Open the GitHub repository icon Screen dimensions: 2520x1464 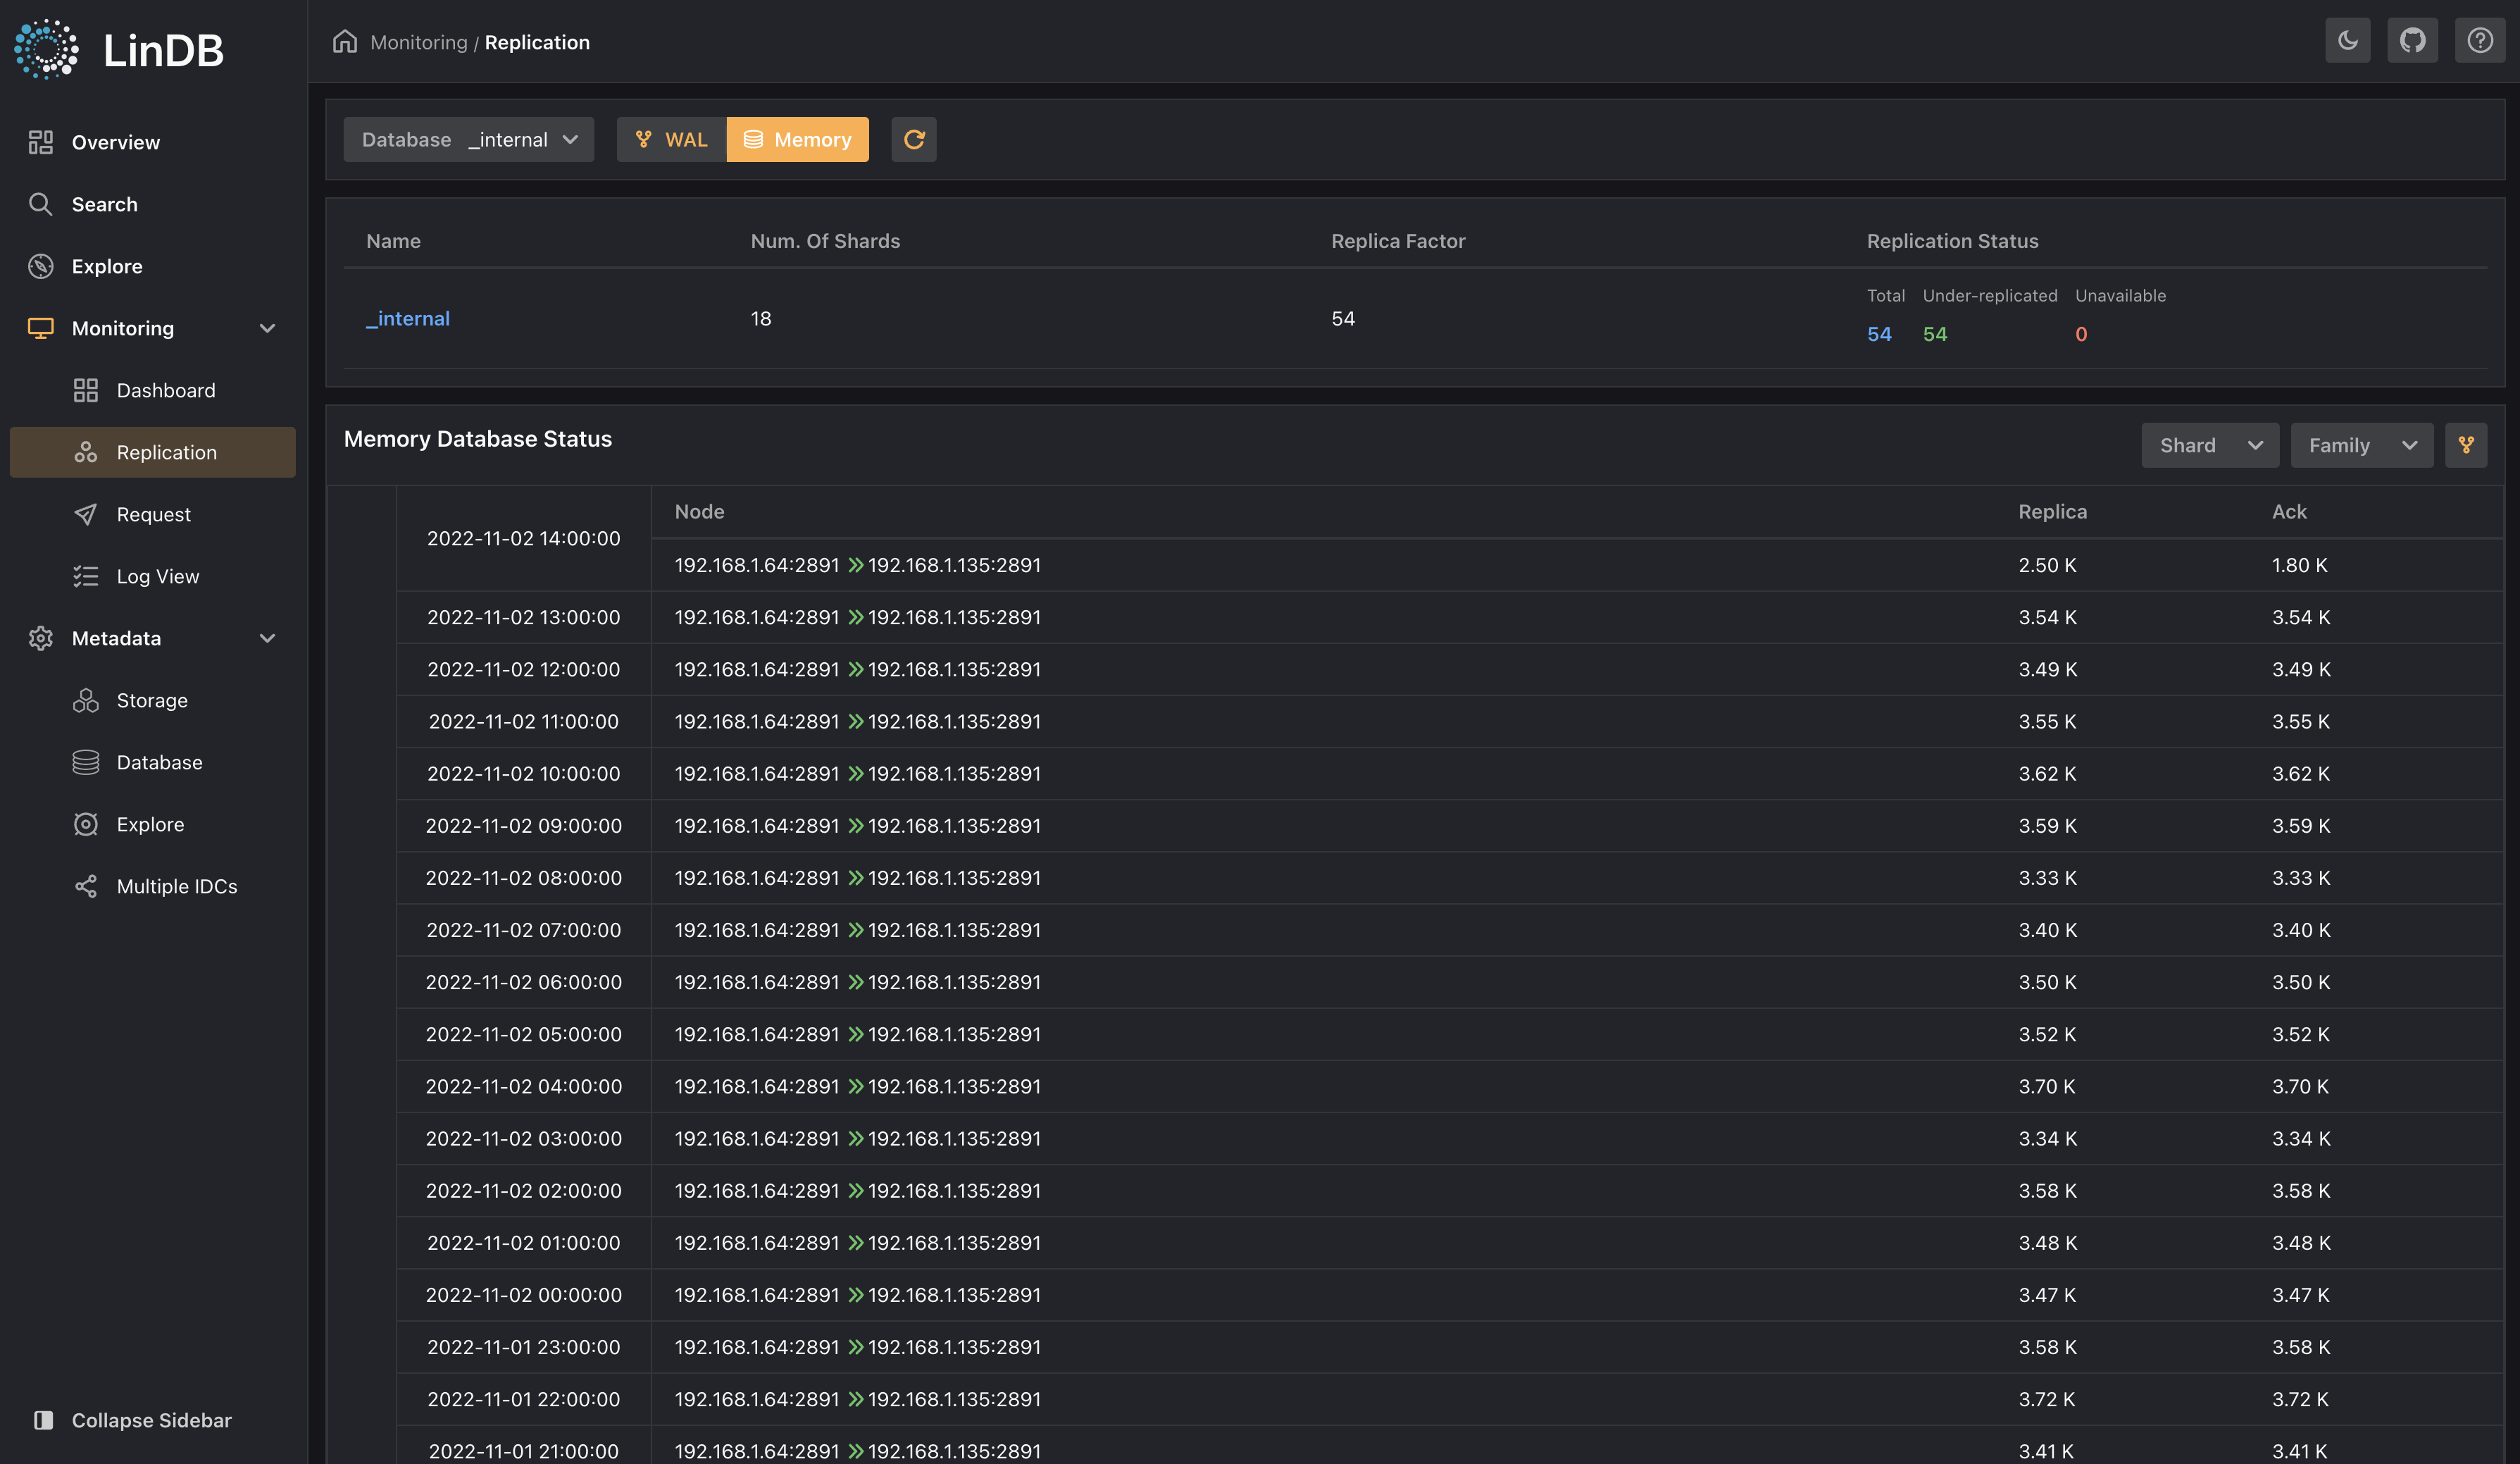(2413, 40)
